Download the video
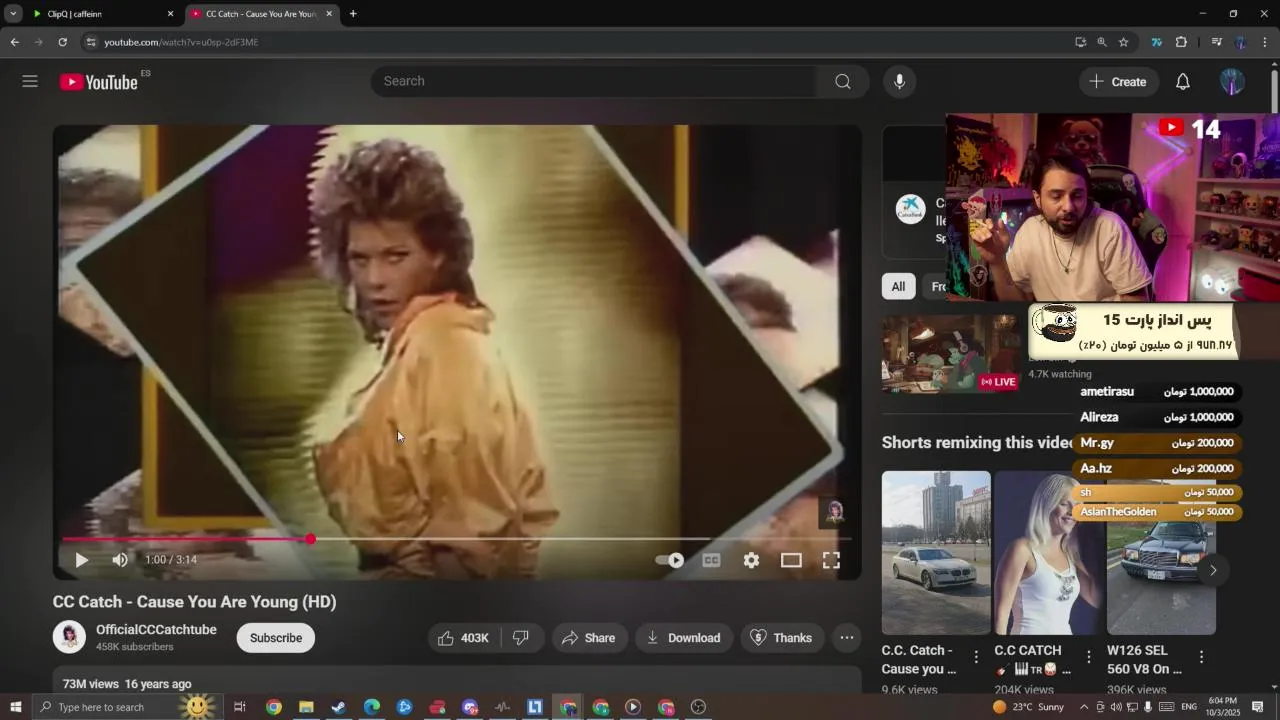This screenshot has height=720, width=1280. click(x=683, y=638)
